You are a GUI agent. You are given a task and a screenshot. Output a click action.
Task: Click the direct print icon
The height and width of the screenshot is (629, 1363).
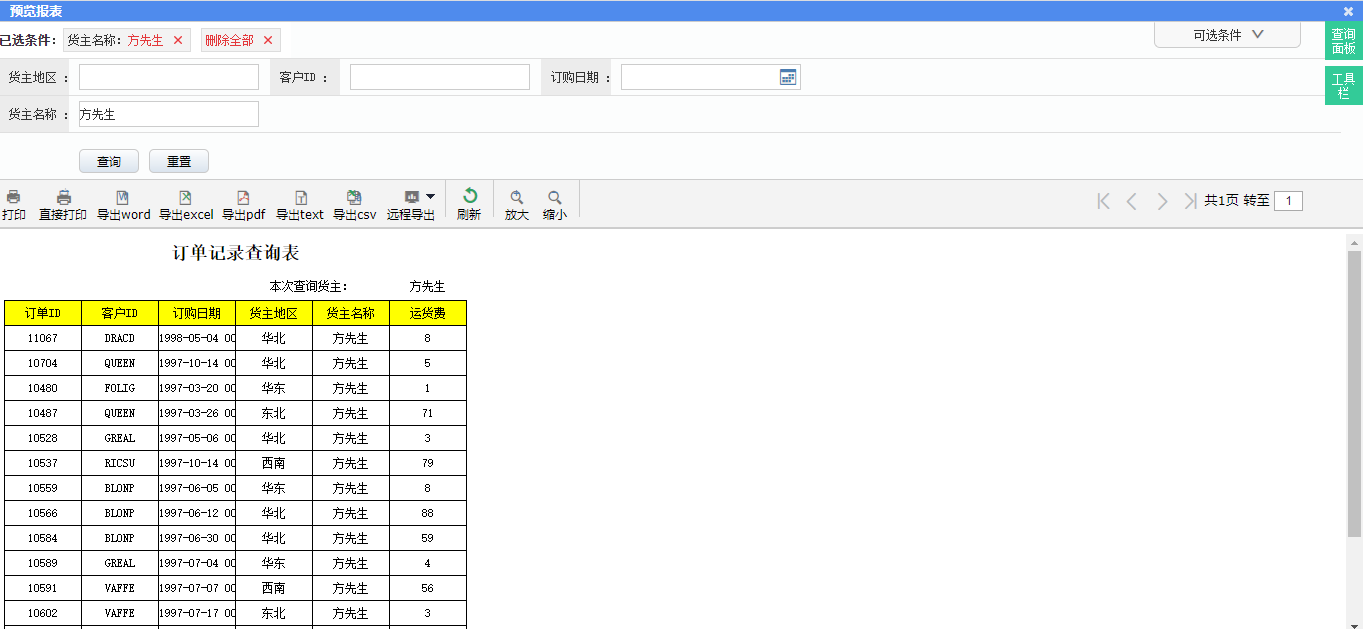click(x=63, y=198)
